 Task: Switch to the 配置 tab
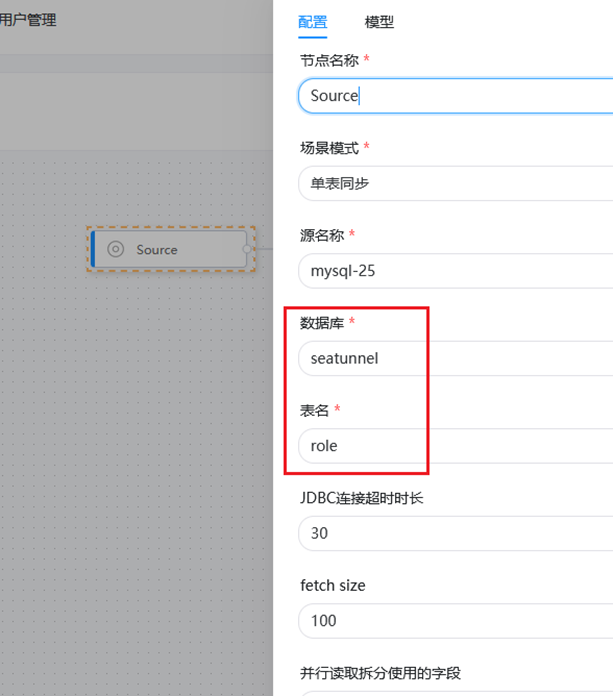coord(312,22)
